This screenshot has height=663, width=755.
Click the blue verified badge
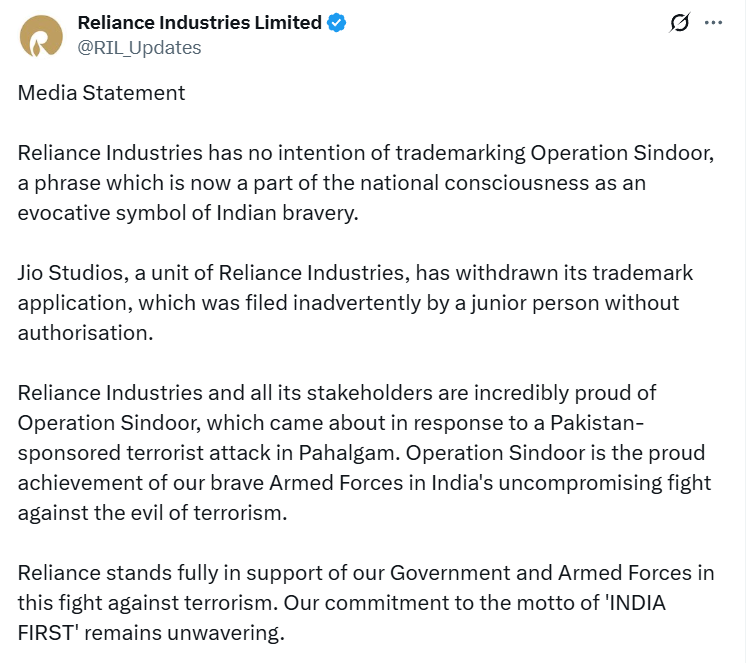[x=337, y=23]
